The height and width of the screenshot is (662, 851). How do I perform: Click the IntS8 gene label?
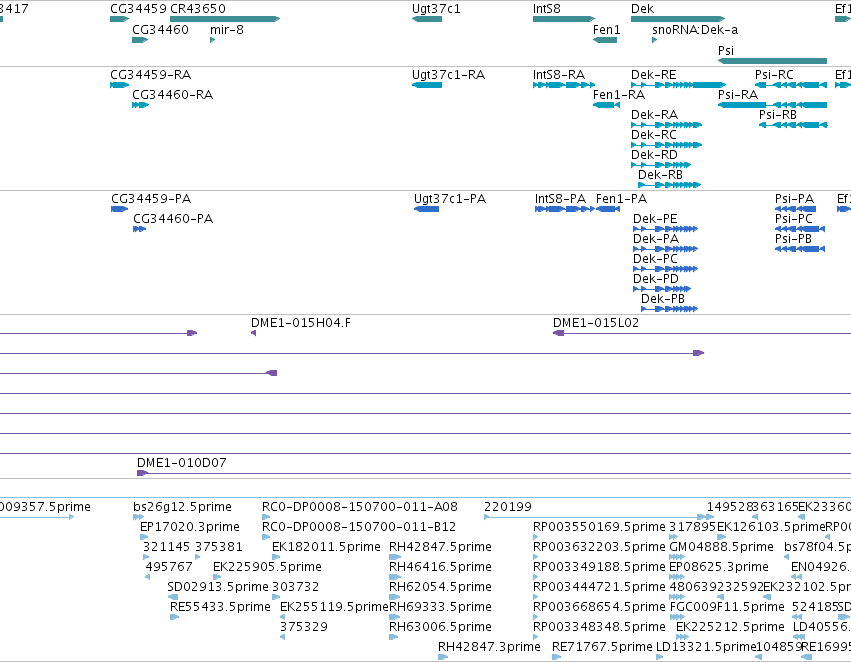click(x=547, y=9)
